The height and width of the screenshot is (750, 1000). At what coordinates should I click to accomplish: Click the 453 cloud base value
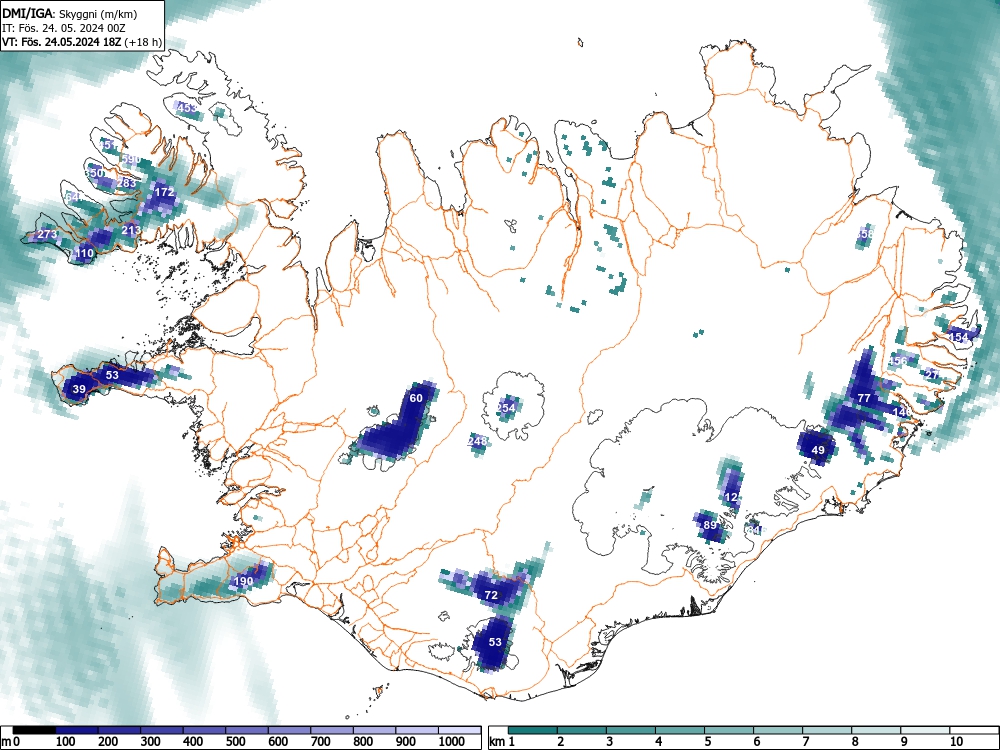click(188, 108)
